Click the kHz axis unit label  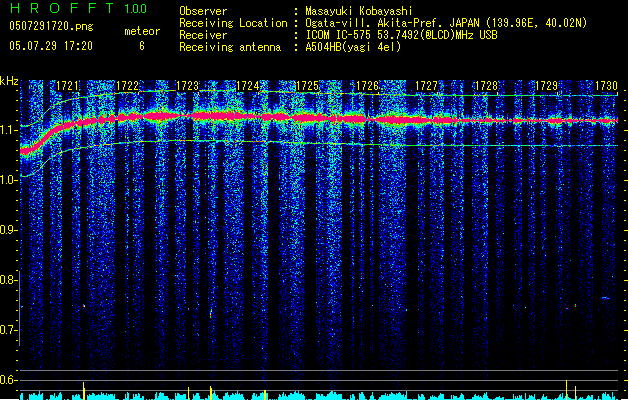9,81
